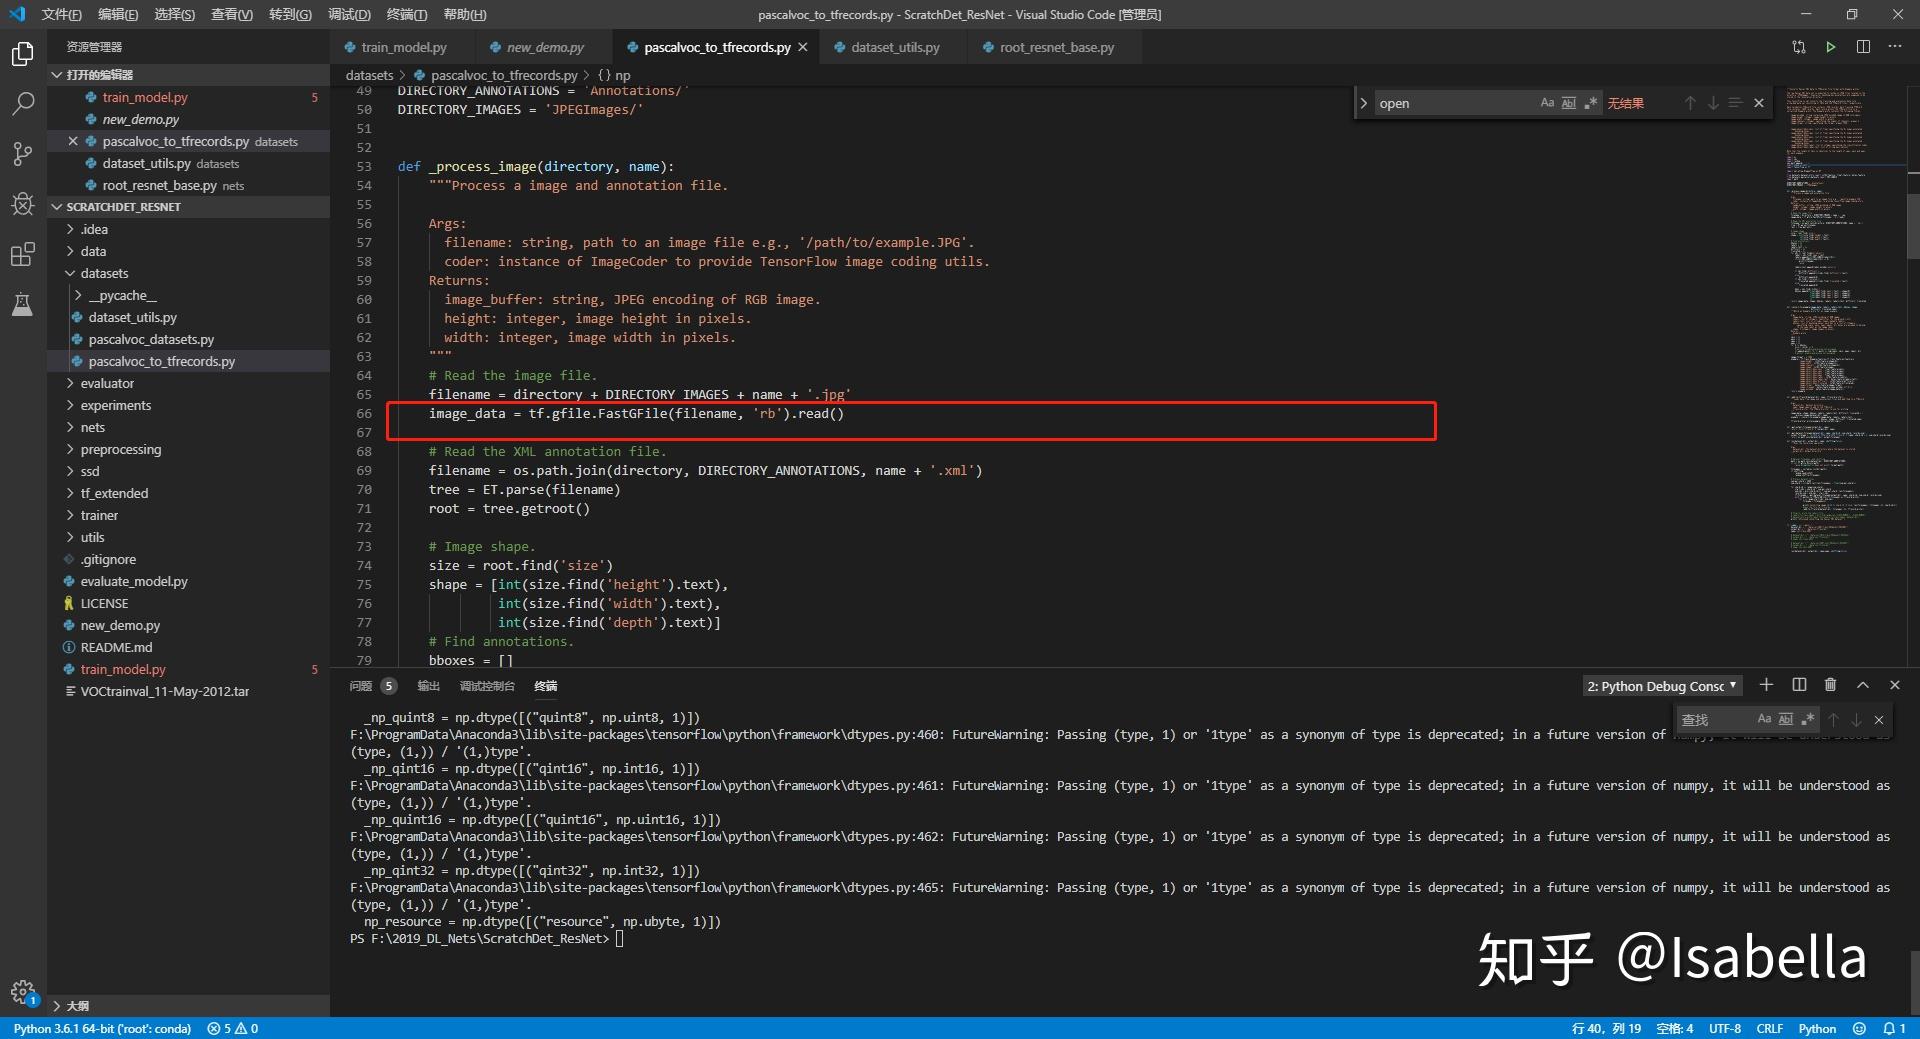Toggle regex mode in editor find box
1920x1039 pixels.
(1590, 103)
